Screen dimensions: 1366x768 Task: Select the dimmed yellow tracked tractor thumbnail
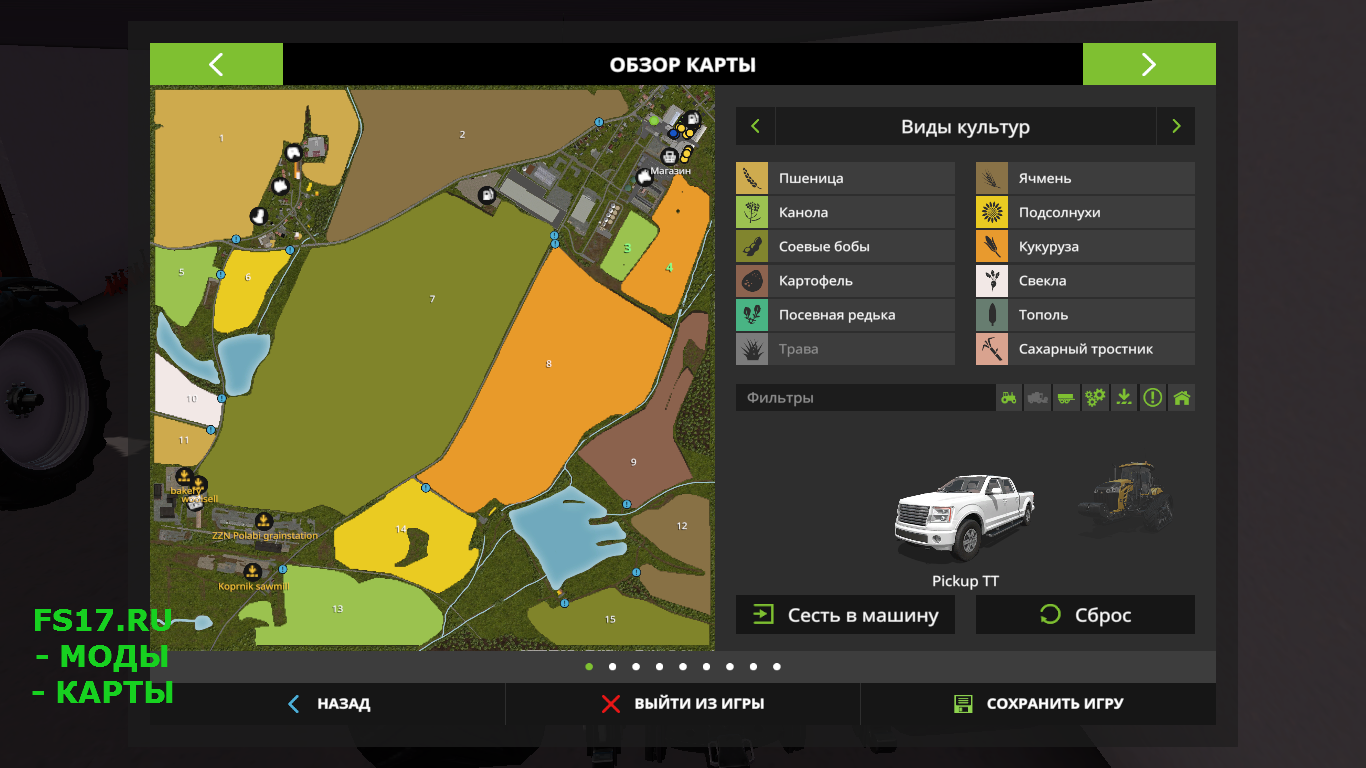(x=1127, y=497)
